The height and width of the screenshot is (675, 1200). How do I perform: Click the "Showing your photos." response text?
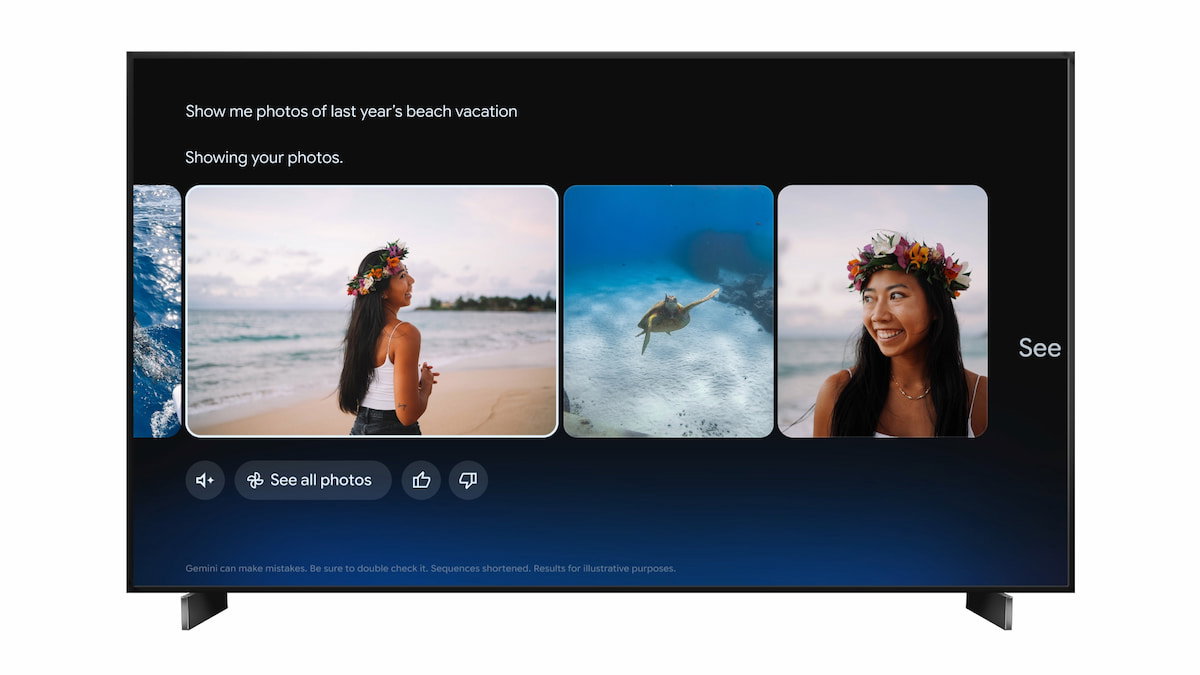click(x=263, y=157)
